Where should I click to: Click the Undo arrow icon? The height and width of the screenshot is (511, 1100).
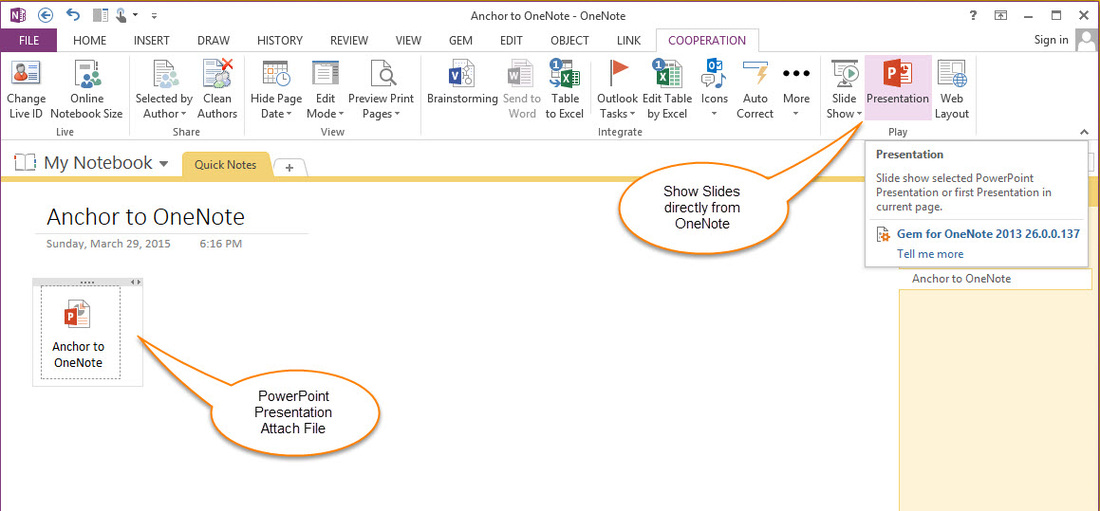(x=72, y=15)
